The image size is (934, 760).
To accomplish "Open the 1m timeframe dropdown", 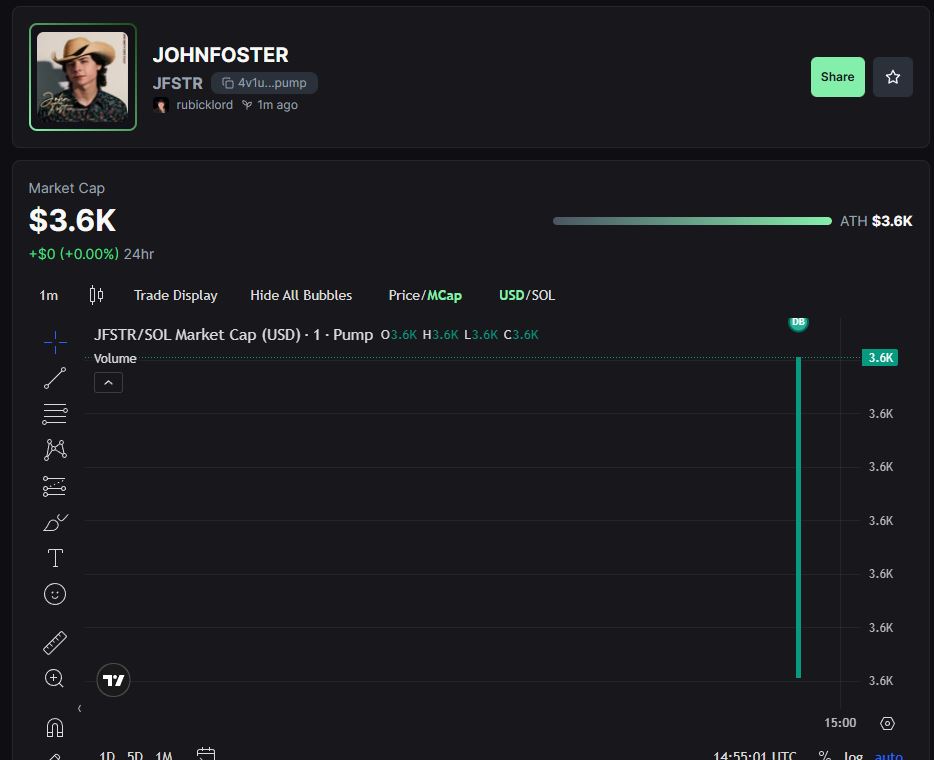I will [48, 295].
